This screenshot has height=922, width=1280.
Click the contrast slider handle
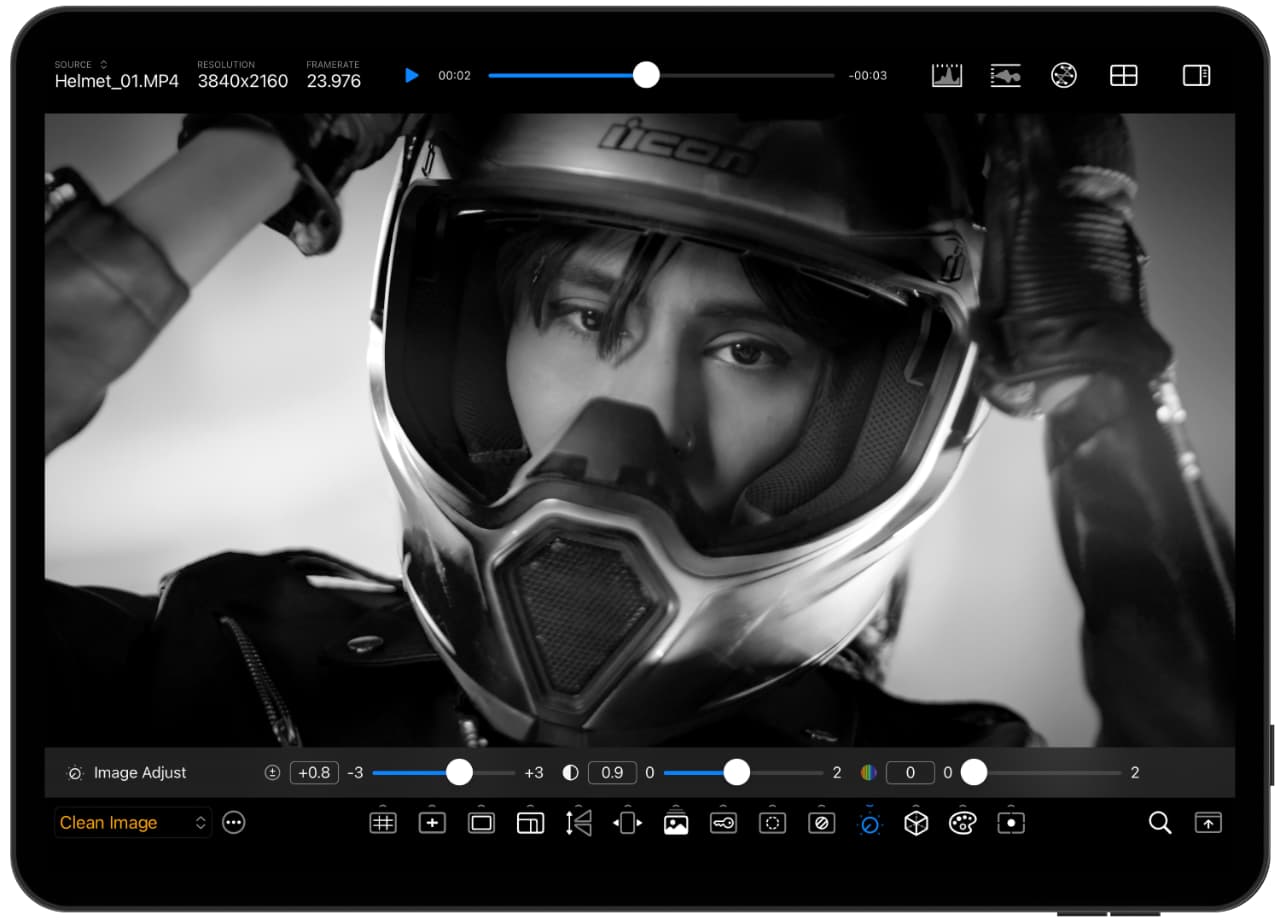click(736, 772)
